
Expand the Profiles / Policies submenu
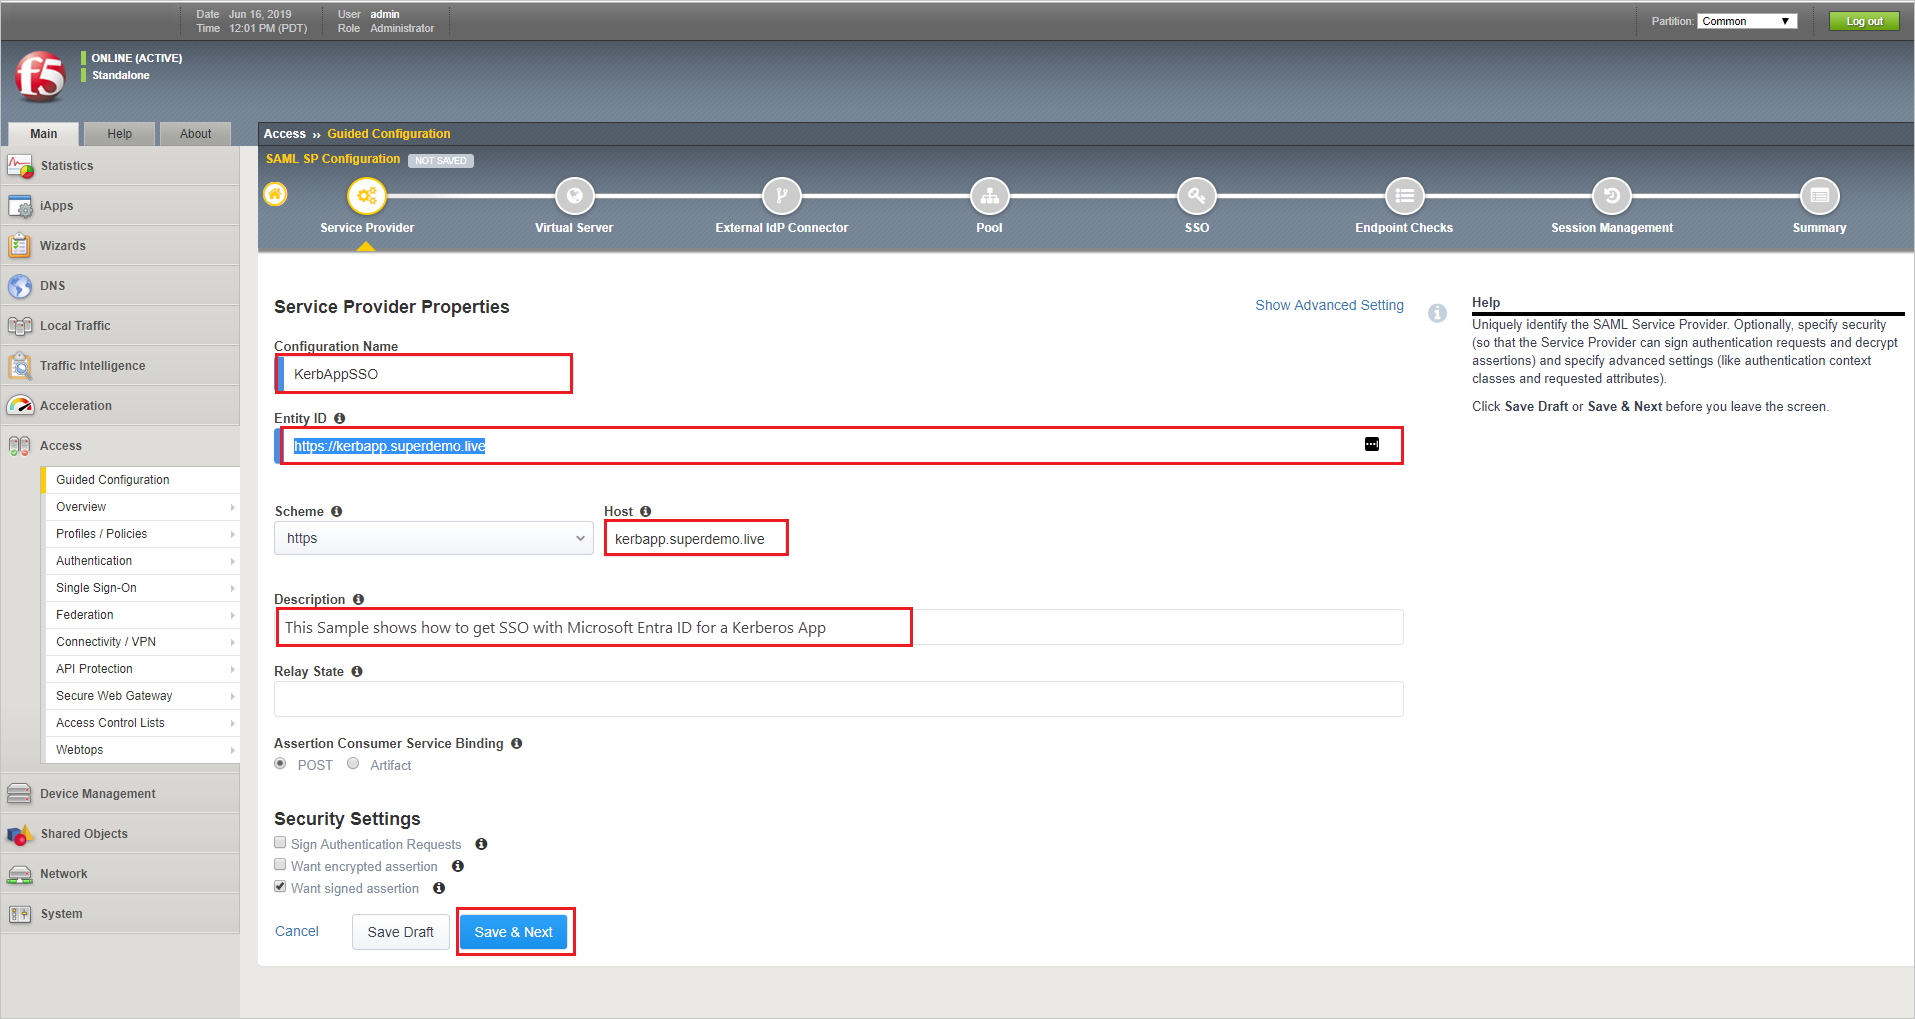pyautogui.click(x=232, y=534)
